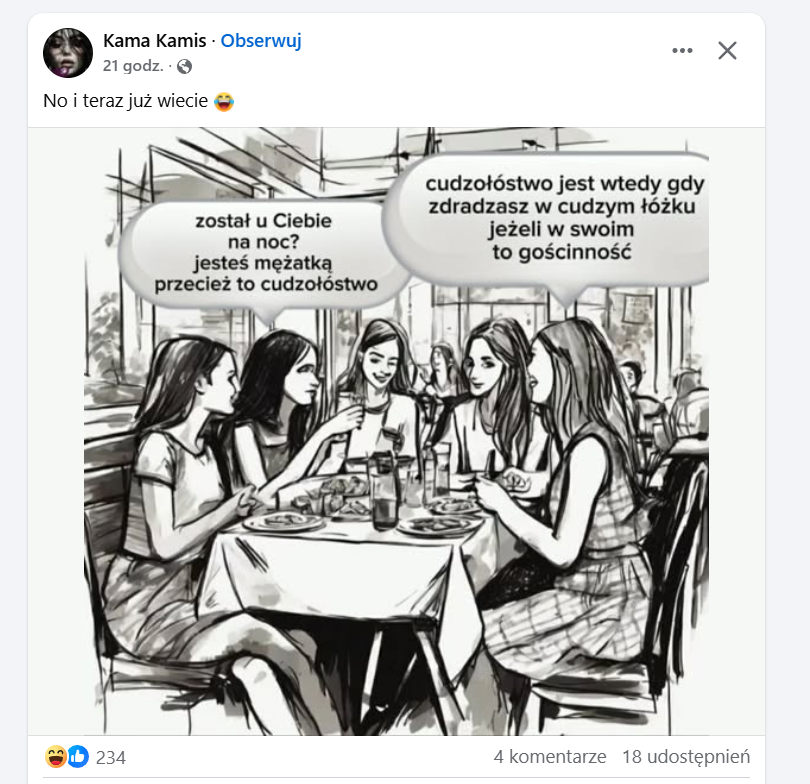
Task: Open Kama Kamis profile picture
Action: 68,52
